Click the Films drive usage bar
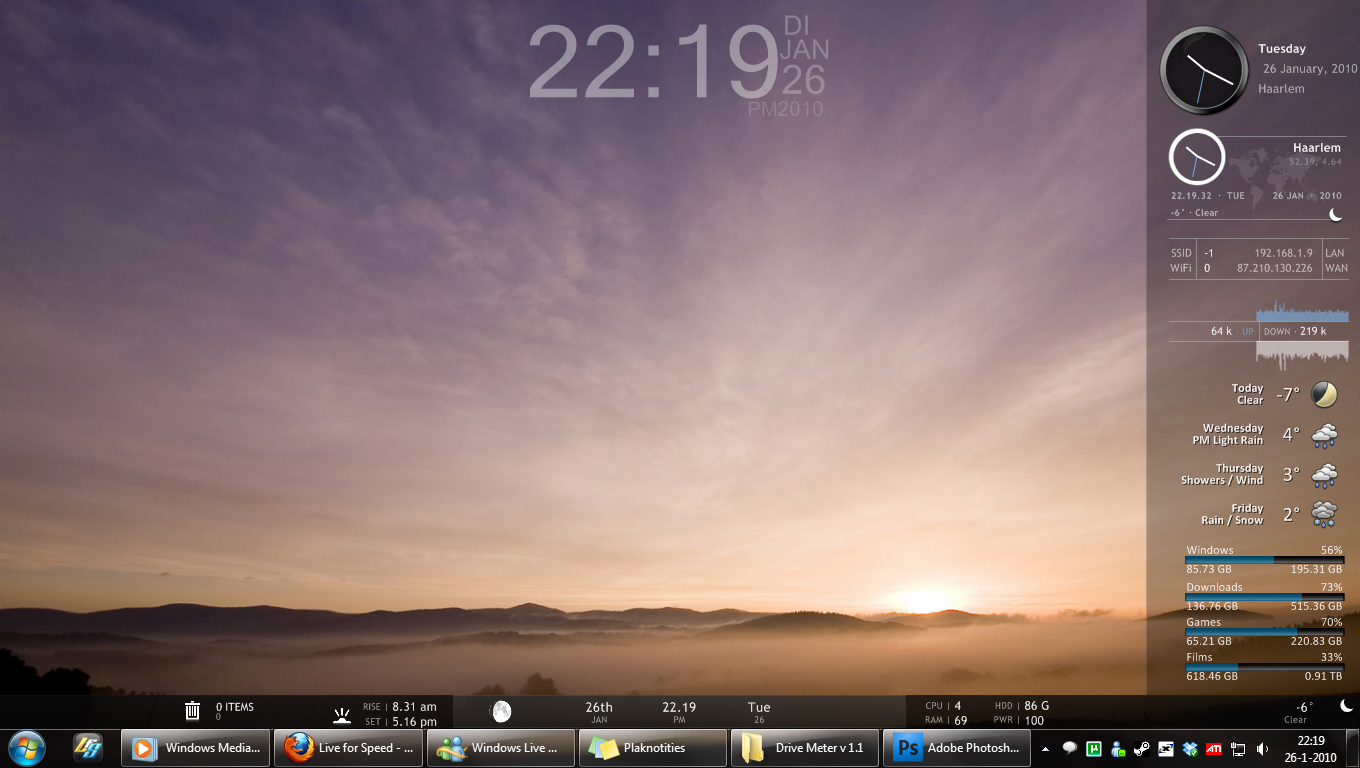This screenshot has width=1360, height=768. [1264, 667]
